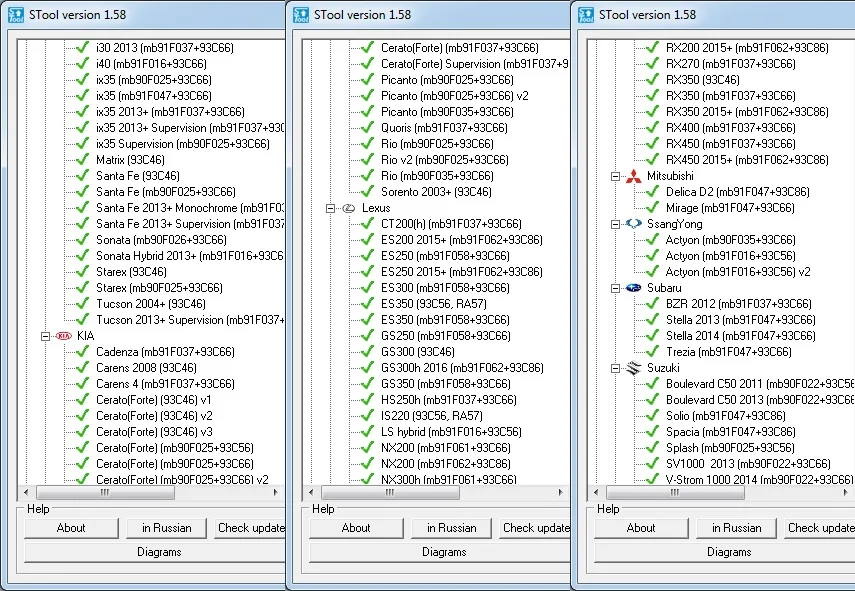Screen dimensions: 855x591
Task: Open About in the right window
Action: point(641,528)
